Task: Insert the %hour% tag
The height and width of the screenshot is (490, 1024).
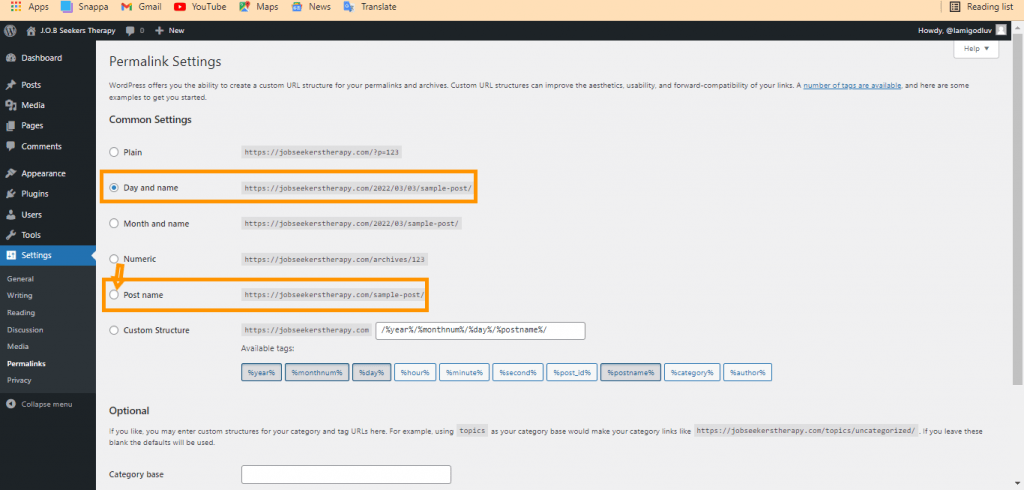Action: (x=415, y=372)
